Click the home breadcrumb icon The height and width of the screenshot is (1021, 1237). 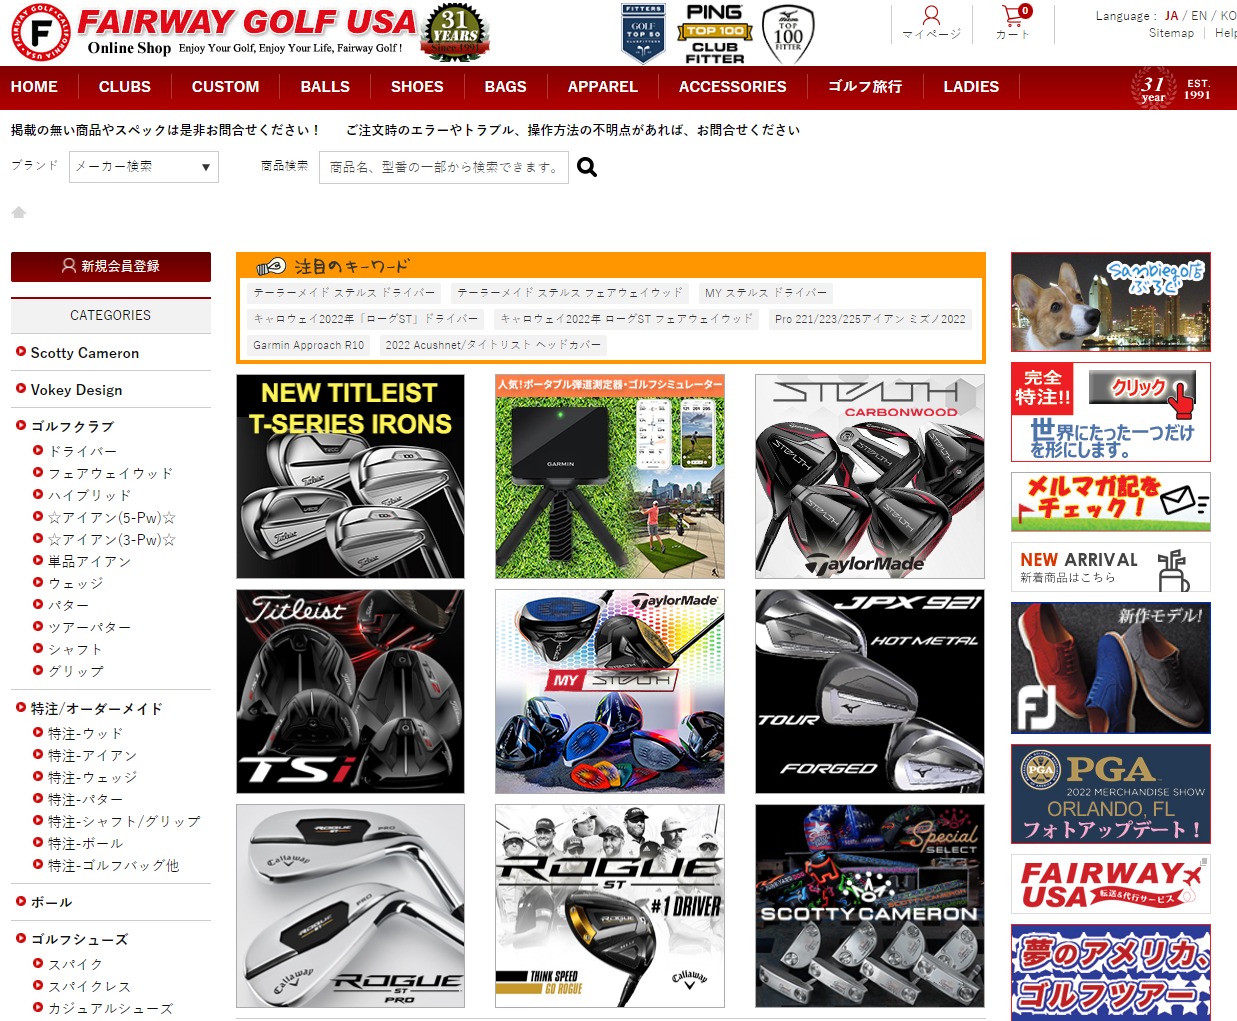tap(18, 212)
